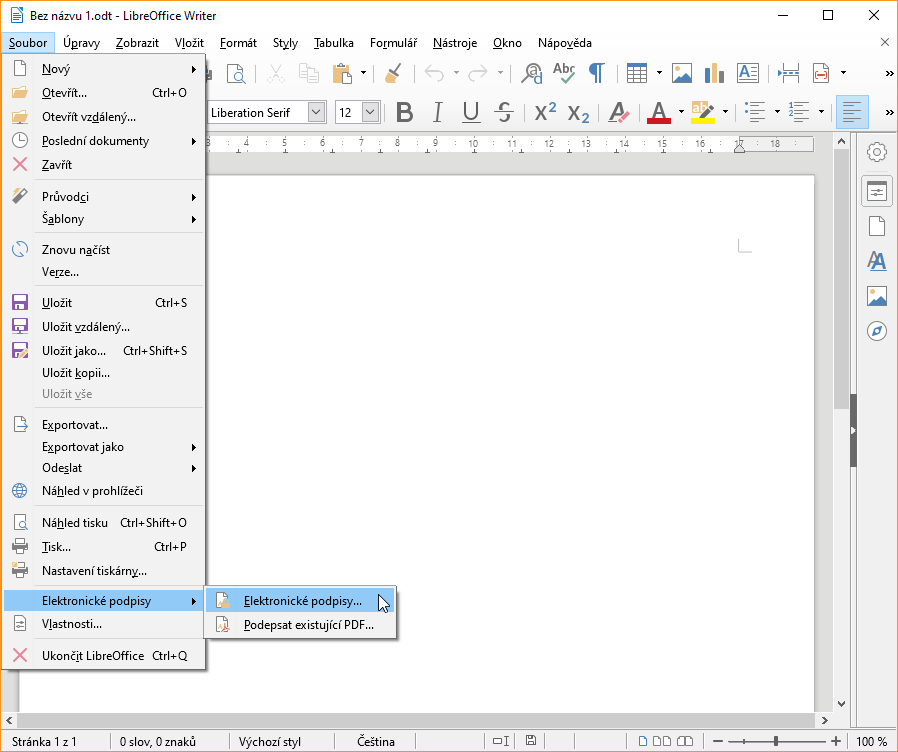Toggle Bold formatting
The height and width of the screenshot is (752, 898).
[404, 112]
